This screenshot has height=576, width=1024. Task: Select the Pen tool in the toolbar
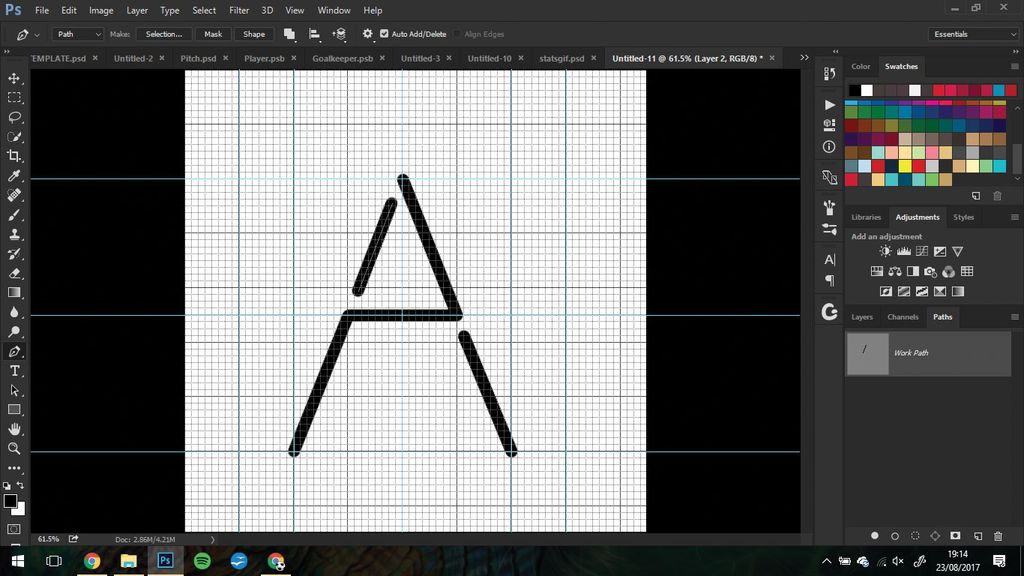tap(13, 351)
